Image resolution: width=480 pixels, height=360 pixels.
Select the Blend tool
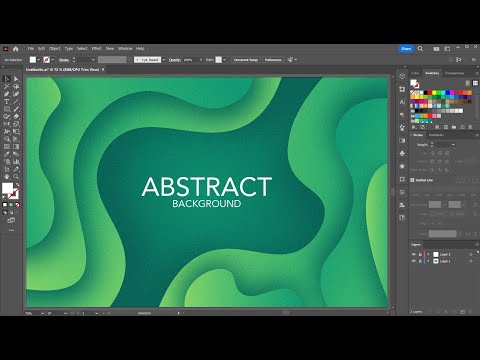pyautogui.click(x=16, y=154)
